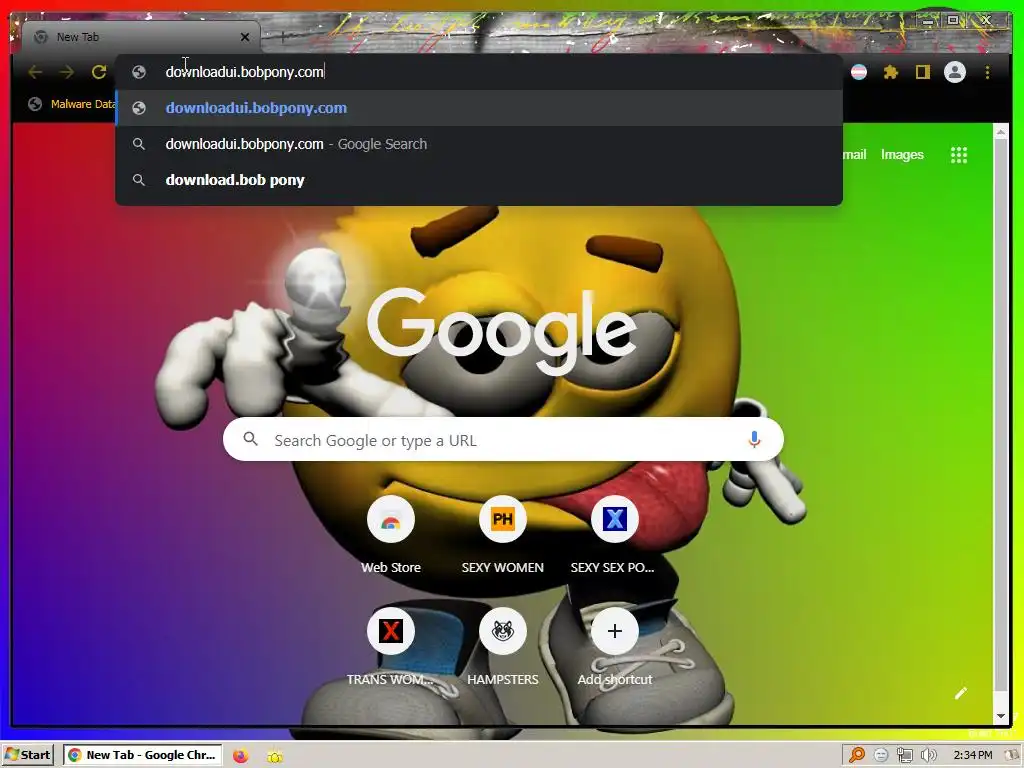This screenshot has height=768, width=1024.
Task: Open the magnifier tray icon
Action: click(x=856, y=756)
